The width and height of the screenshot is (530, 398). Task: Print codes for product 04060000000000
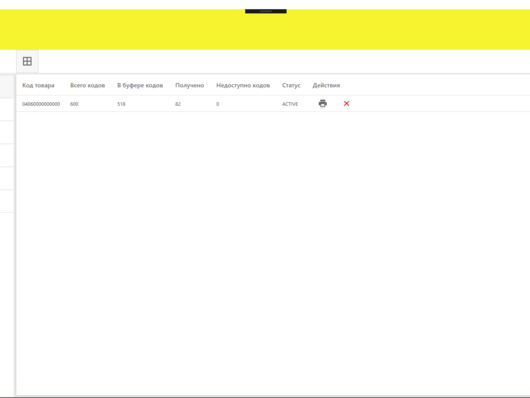[x=323, y=103]
